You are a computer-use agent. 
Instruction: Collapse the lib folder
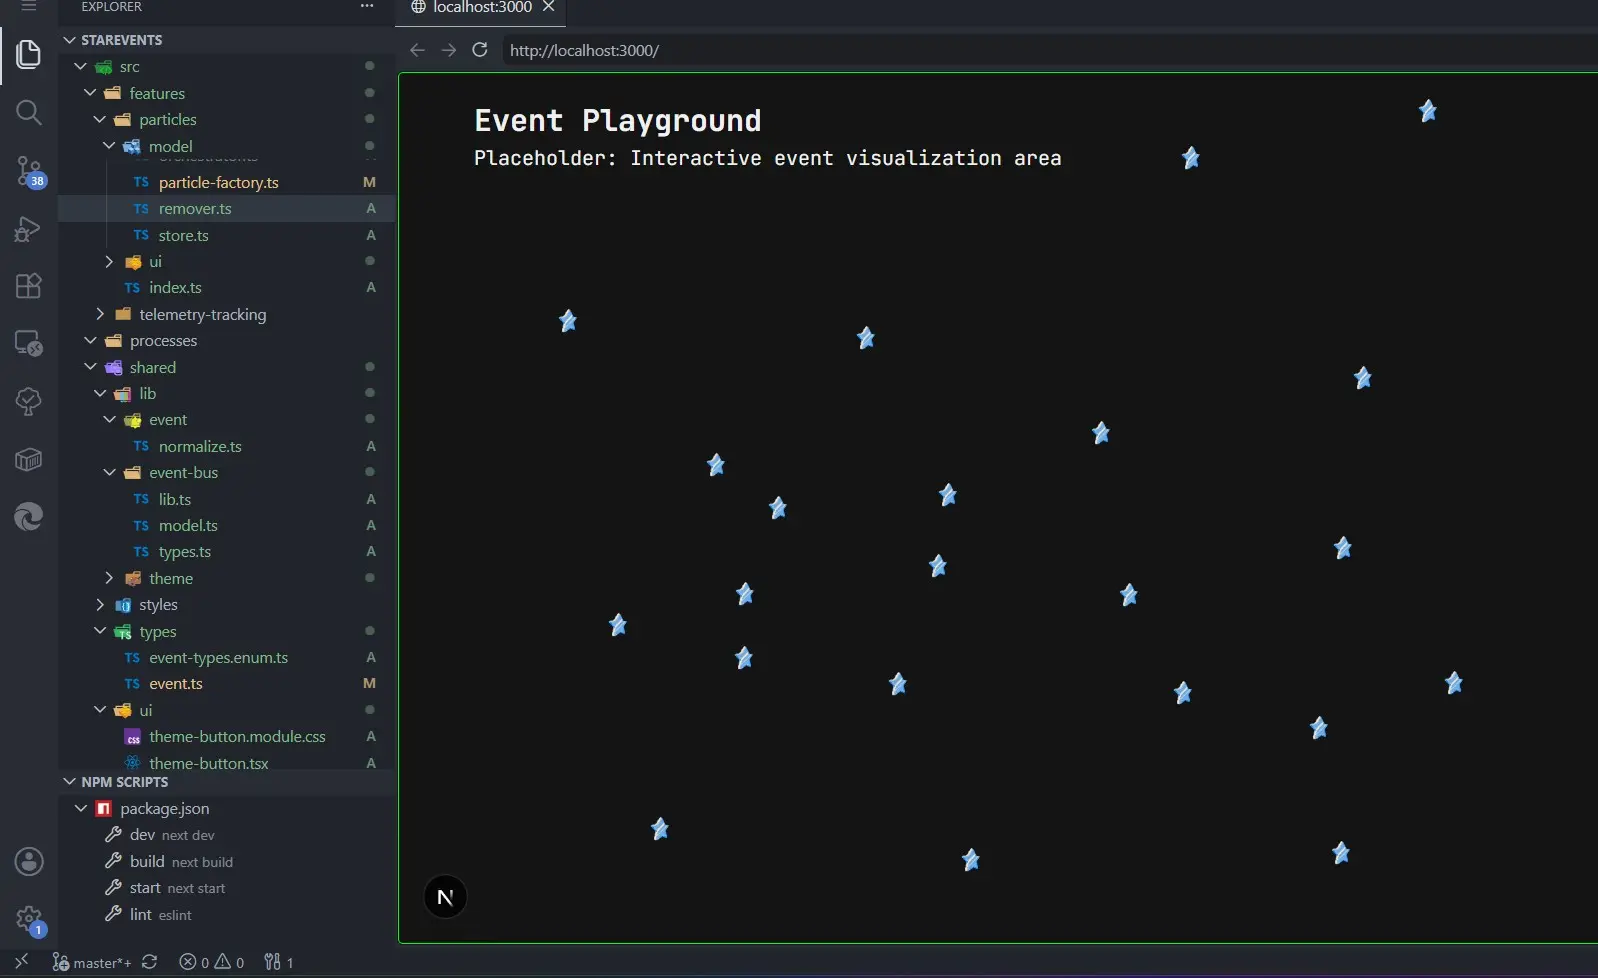(x=100, y=393)
